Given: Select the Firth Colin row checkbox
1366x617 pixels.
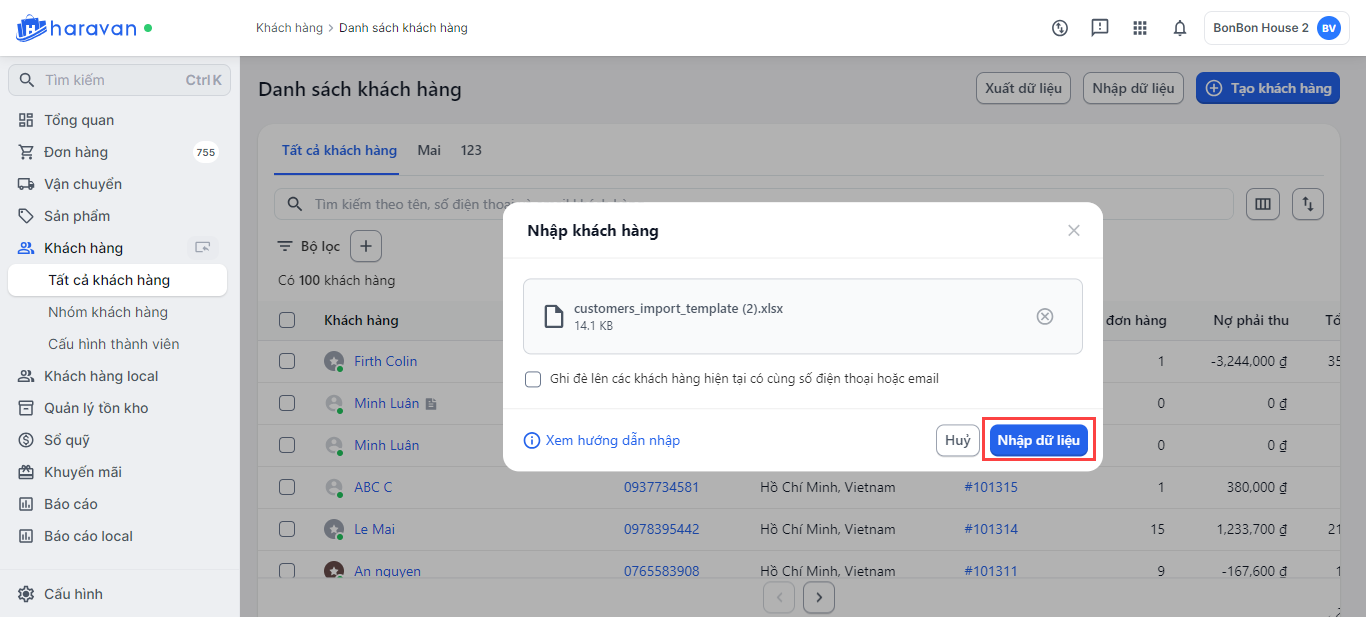Looking at the screenshot, I should tap(287, 361).
